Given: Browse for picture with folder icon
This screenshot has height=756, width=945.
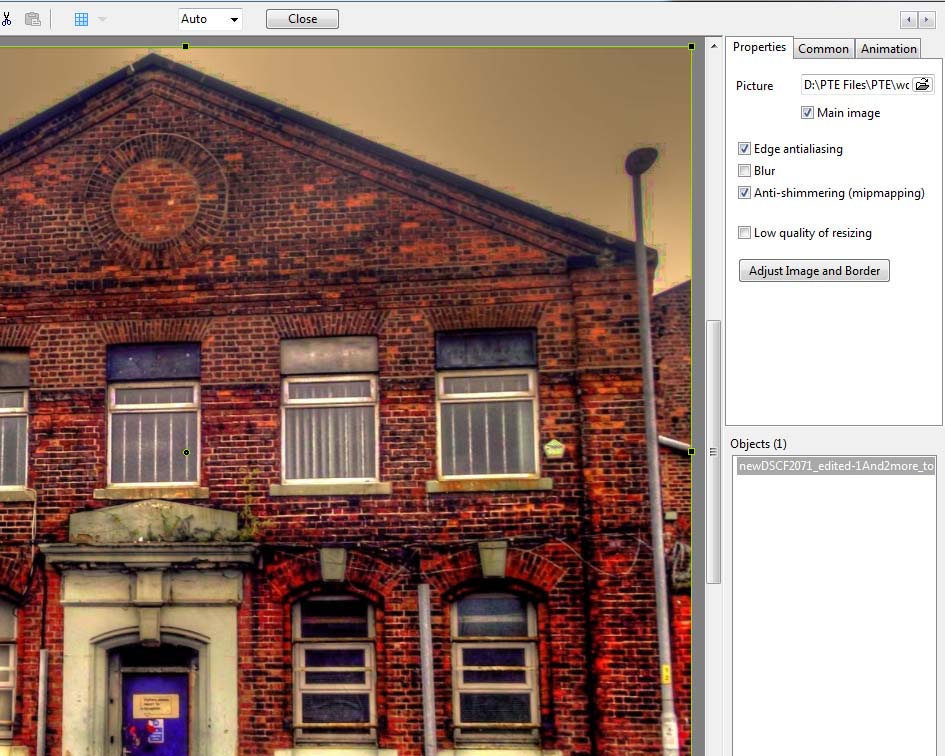Looking at the screenshot, I should click(x=923, y=84).
